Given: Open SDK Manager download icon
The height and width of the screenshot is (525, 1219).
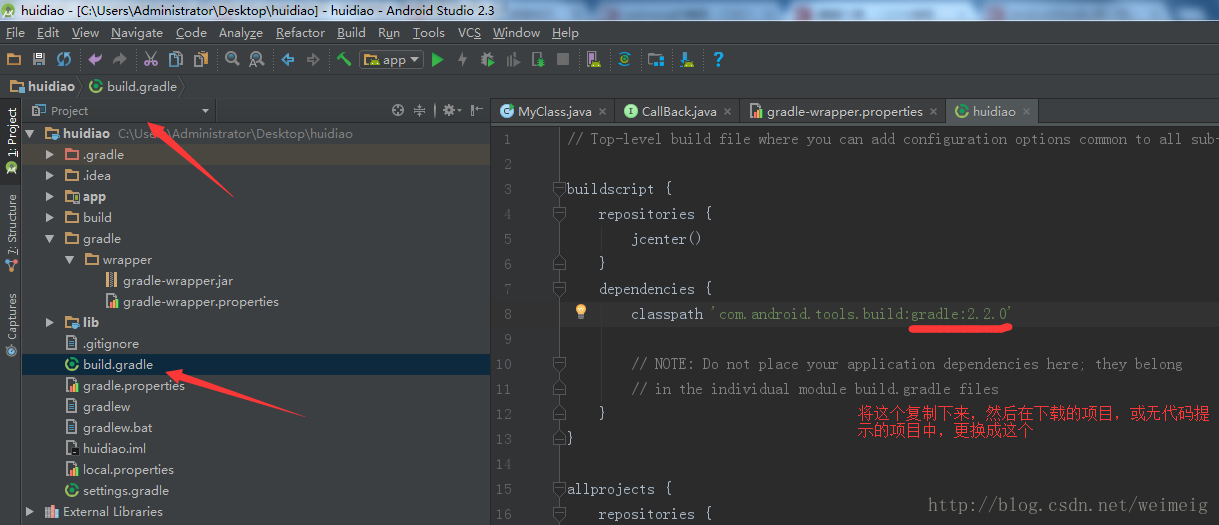Looking at the screenshot, I should (x=687, y=60).
